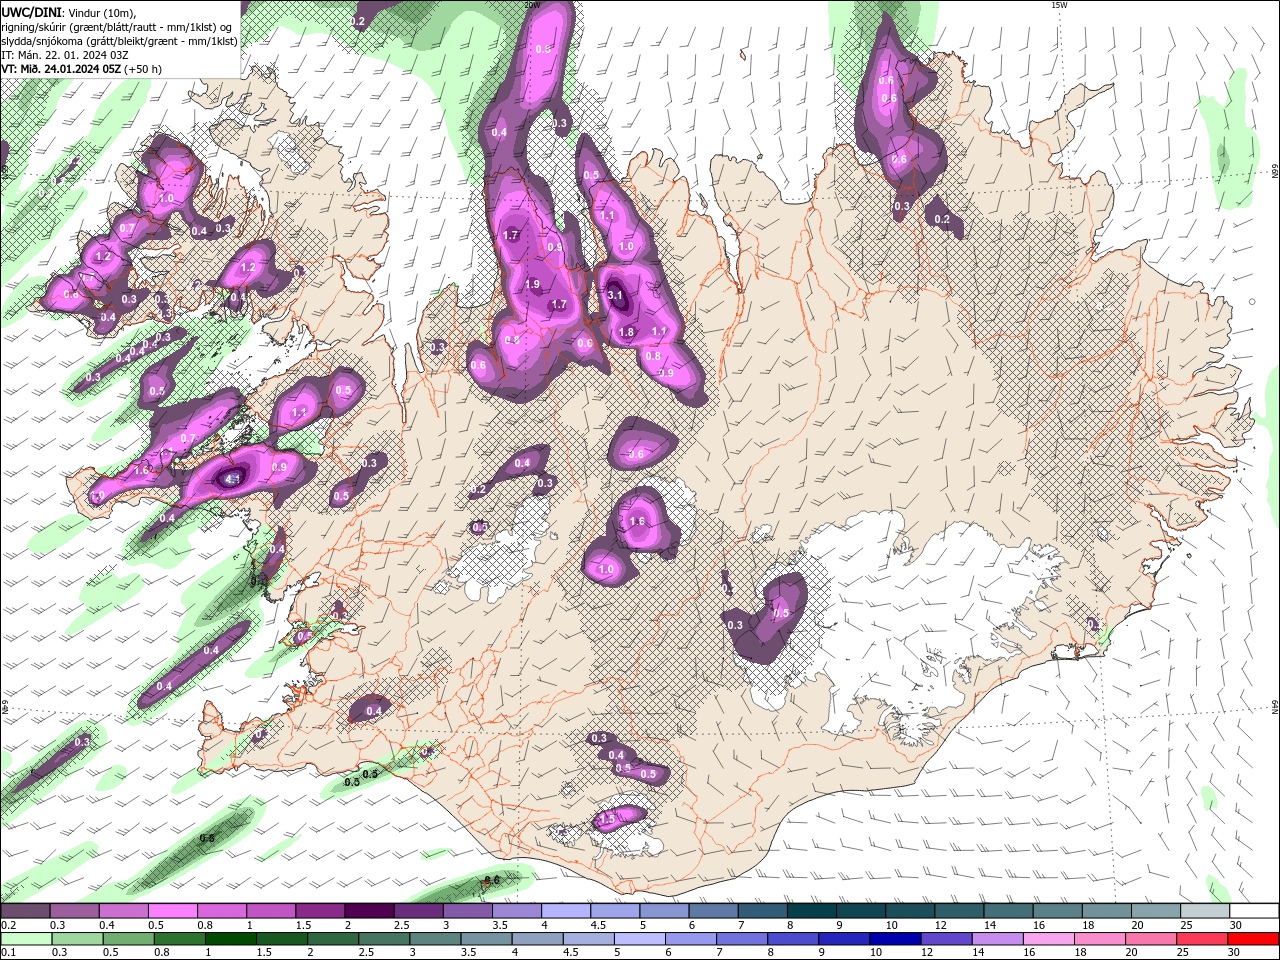Screen dimensions: 1280x960
Task: Pick the violet swatch labeled 12 in the lower scale
Action: coord(947,939)
